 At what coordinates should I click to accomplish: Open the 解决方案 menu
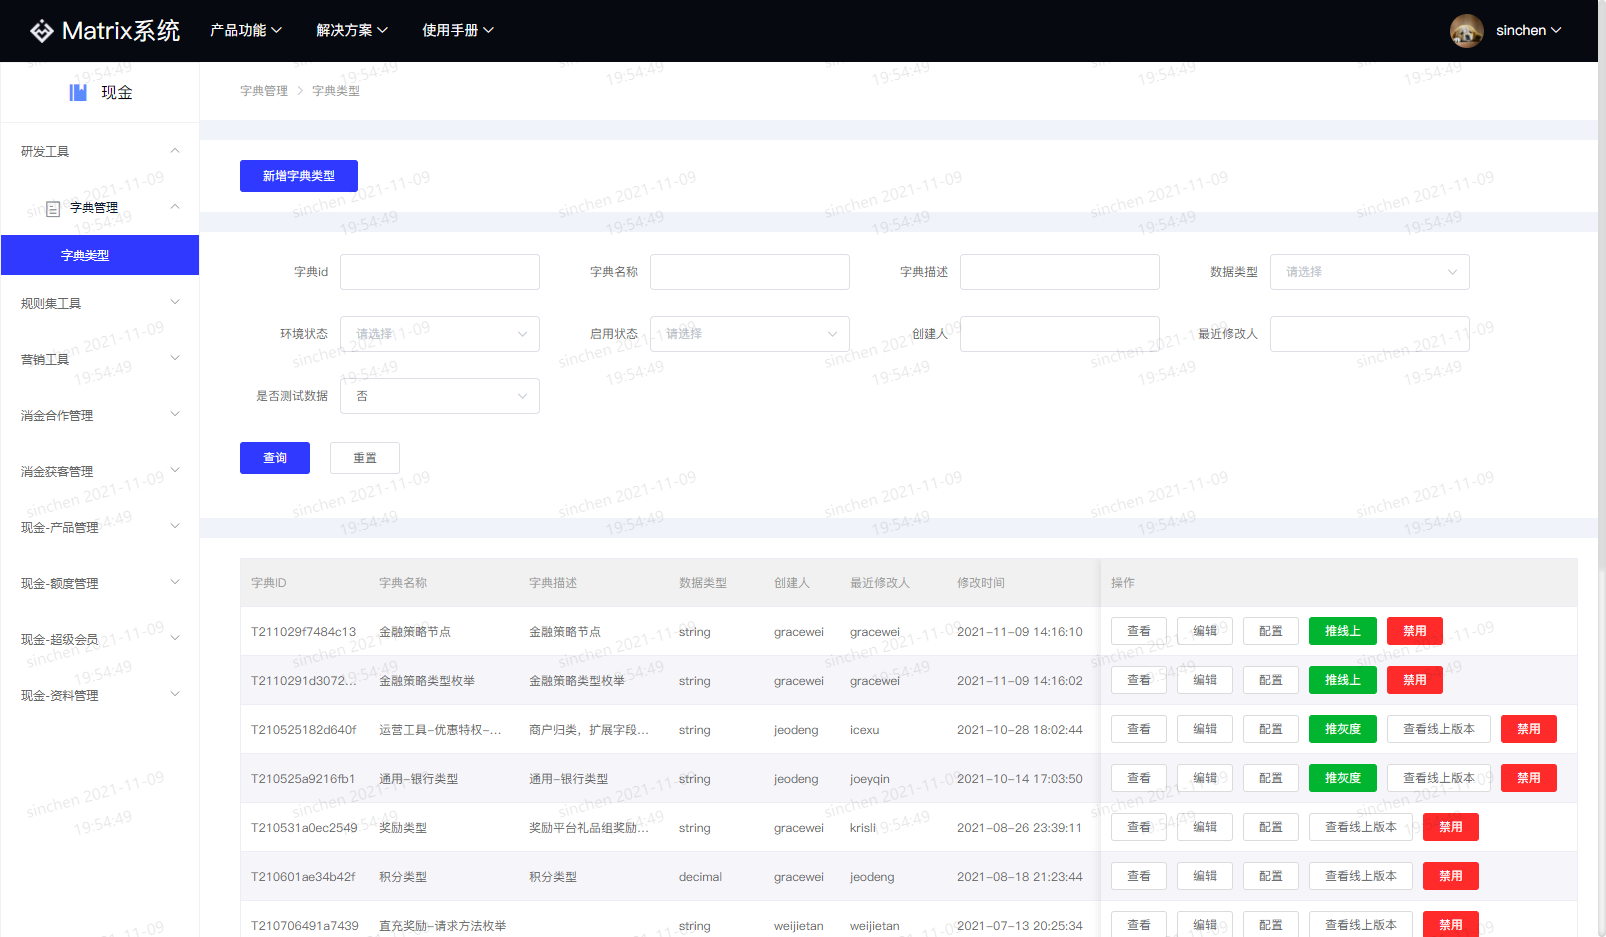click(x=352, y=30)
